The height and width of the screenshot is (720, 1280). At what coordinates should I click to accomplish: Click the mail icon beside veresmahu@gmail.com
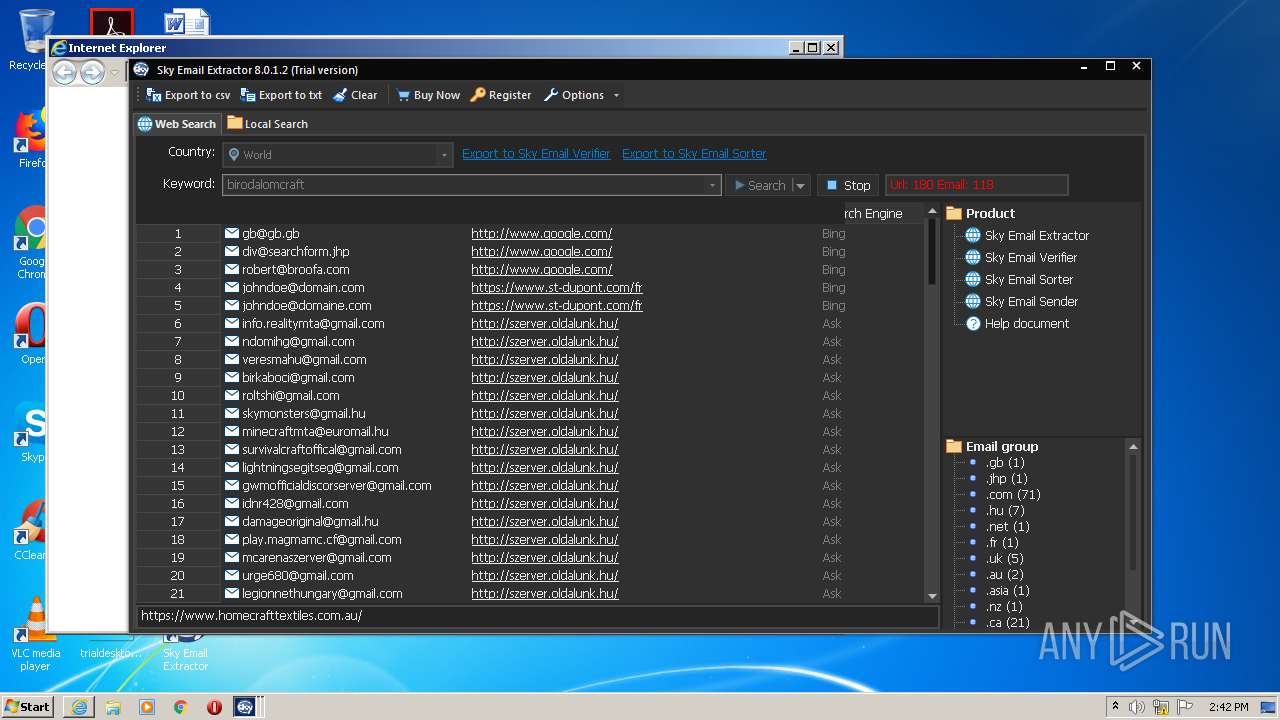pyautogui.click(x=232, y=360)
